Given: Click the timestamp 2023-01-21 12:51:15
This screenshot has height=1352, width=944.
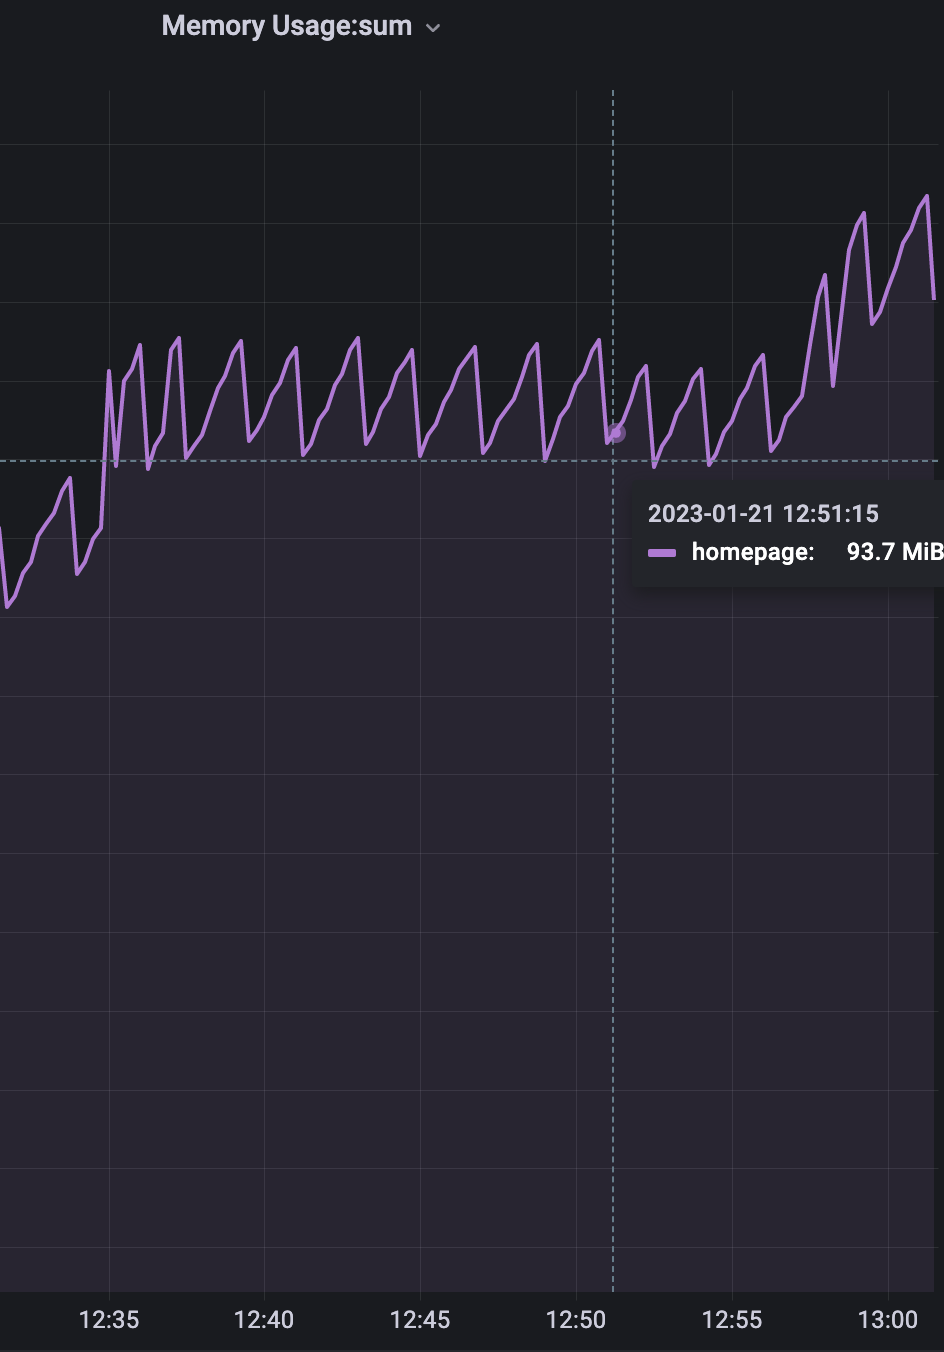Looking at the screenshot, I should (764, 514).
